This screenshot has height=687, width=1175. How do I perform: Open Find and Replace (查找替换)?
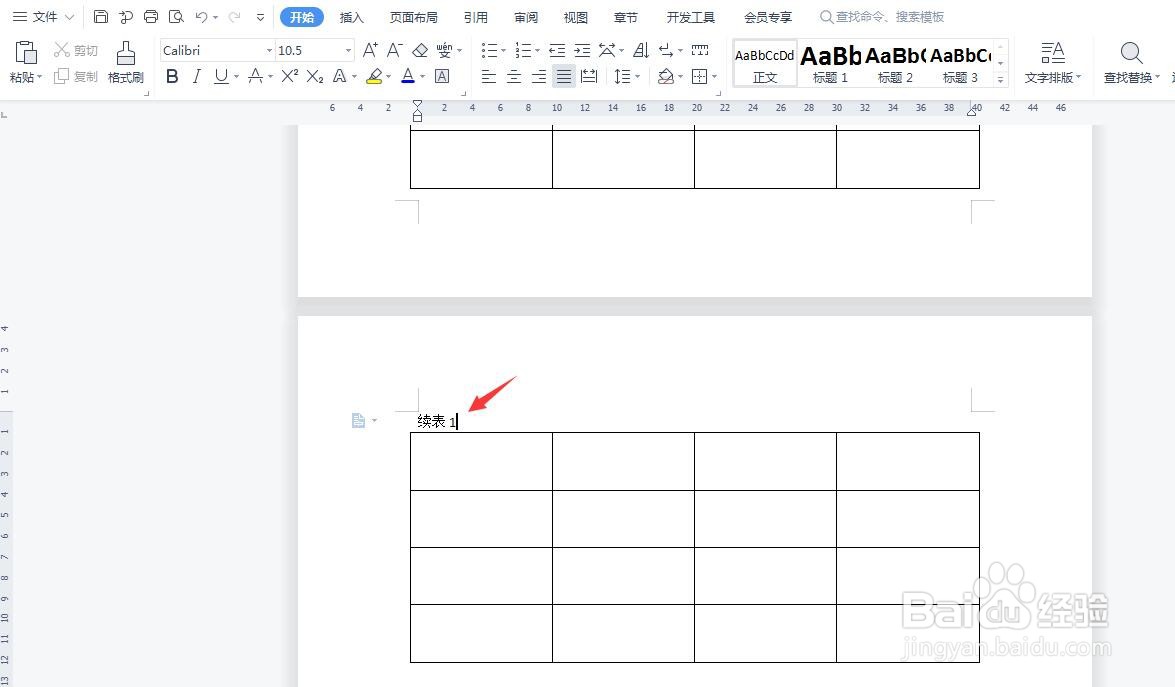1131,61
